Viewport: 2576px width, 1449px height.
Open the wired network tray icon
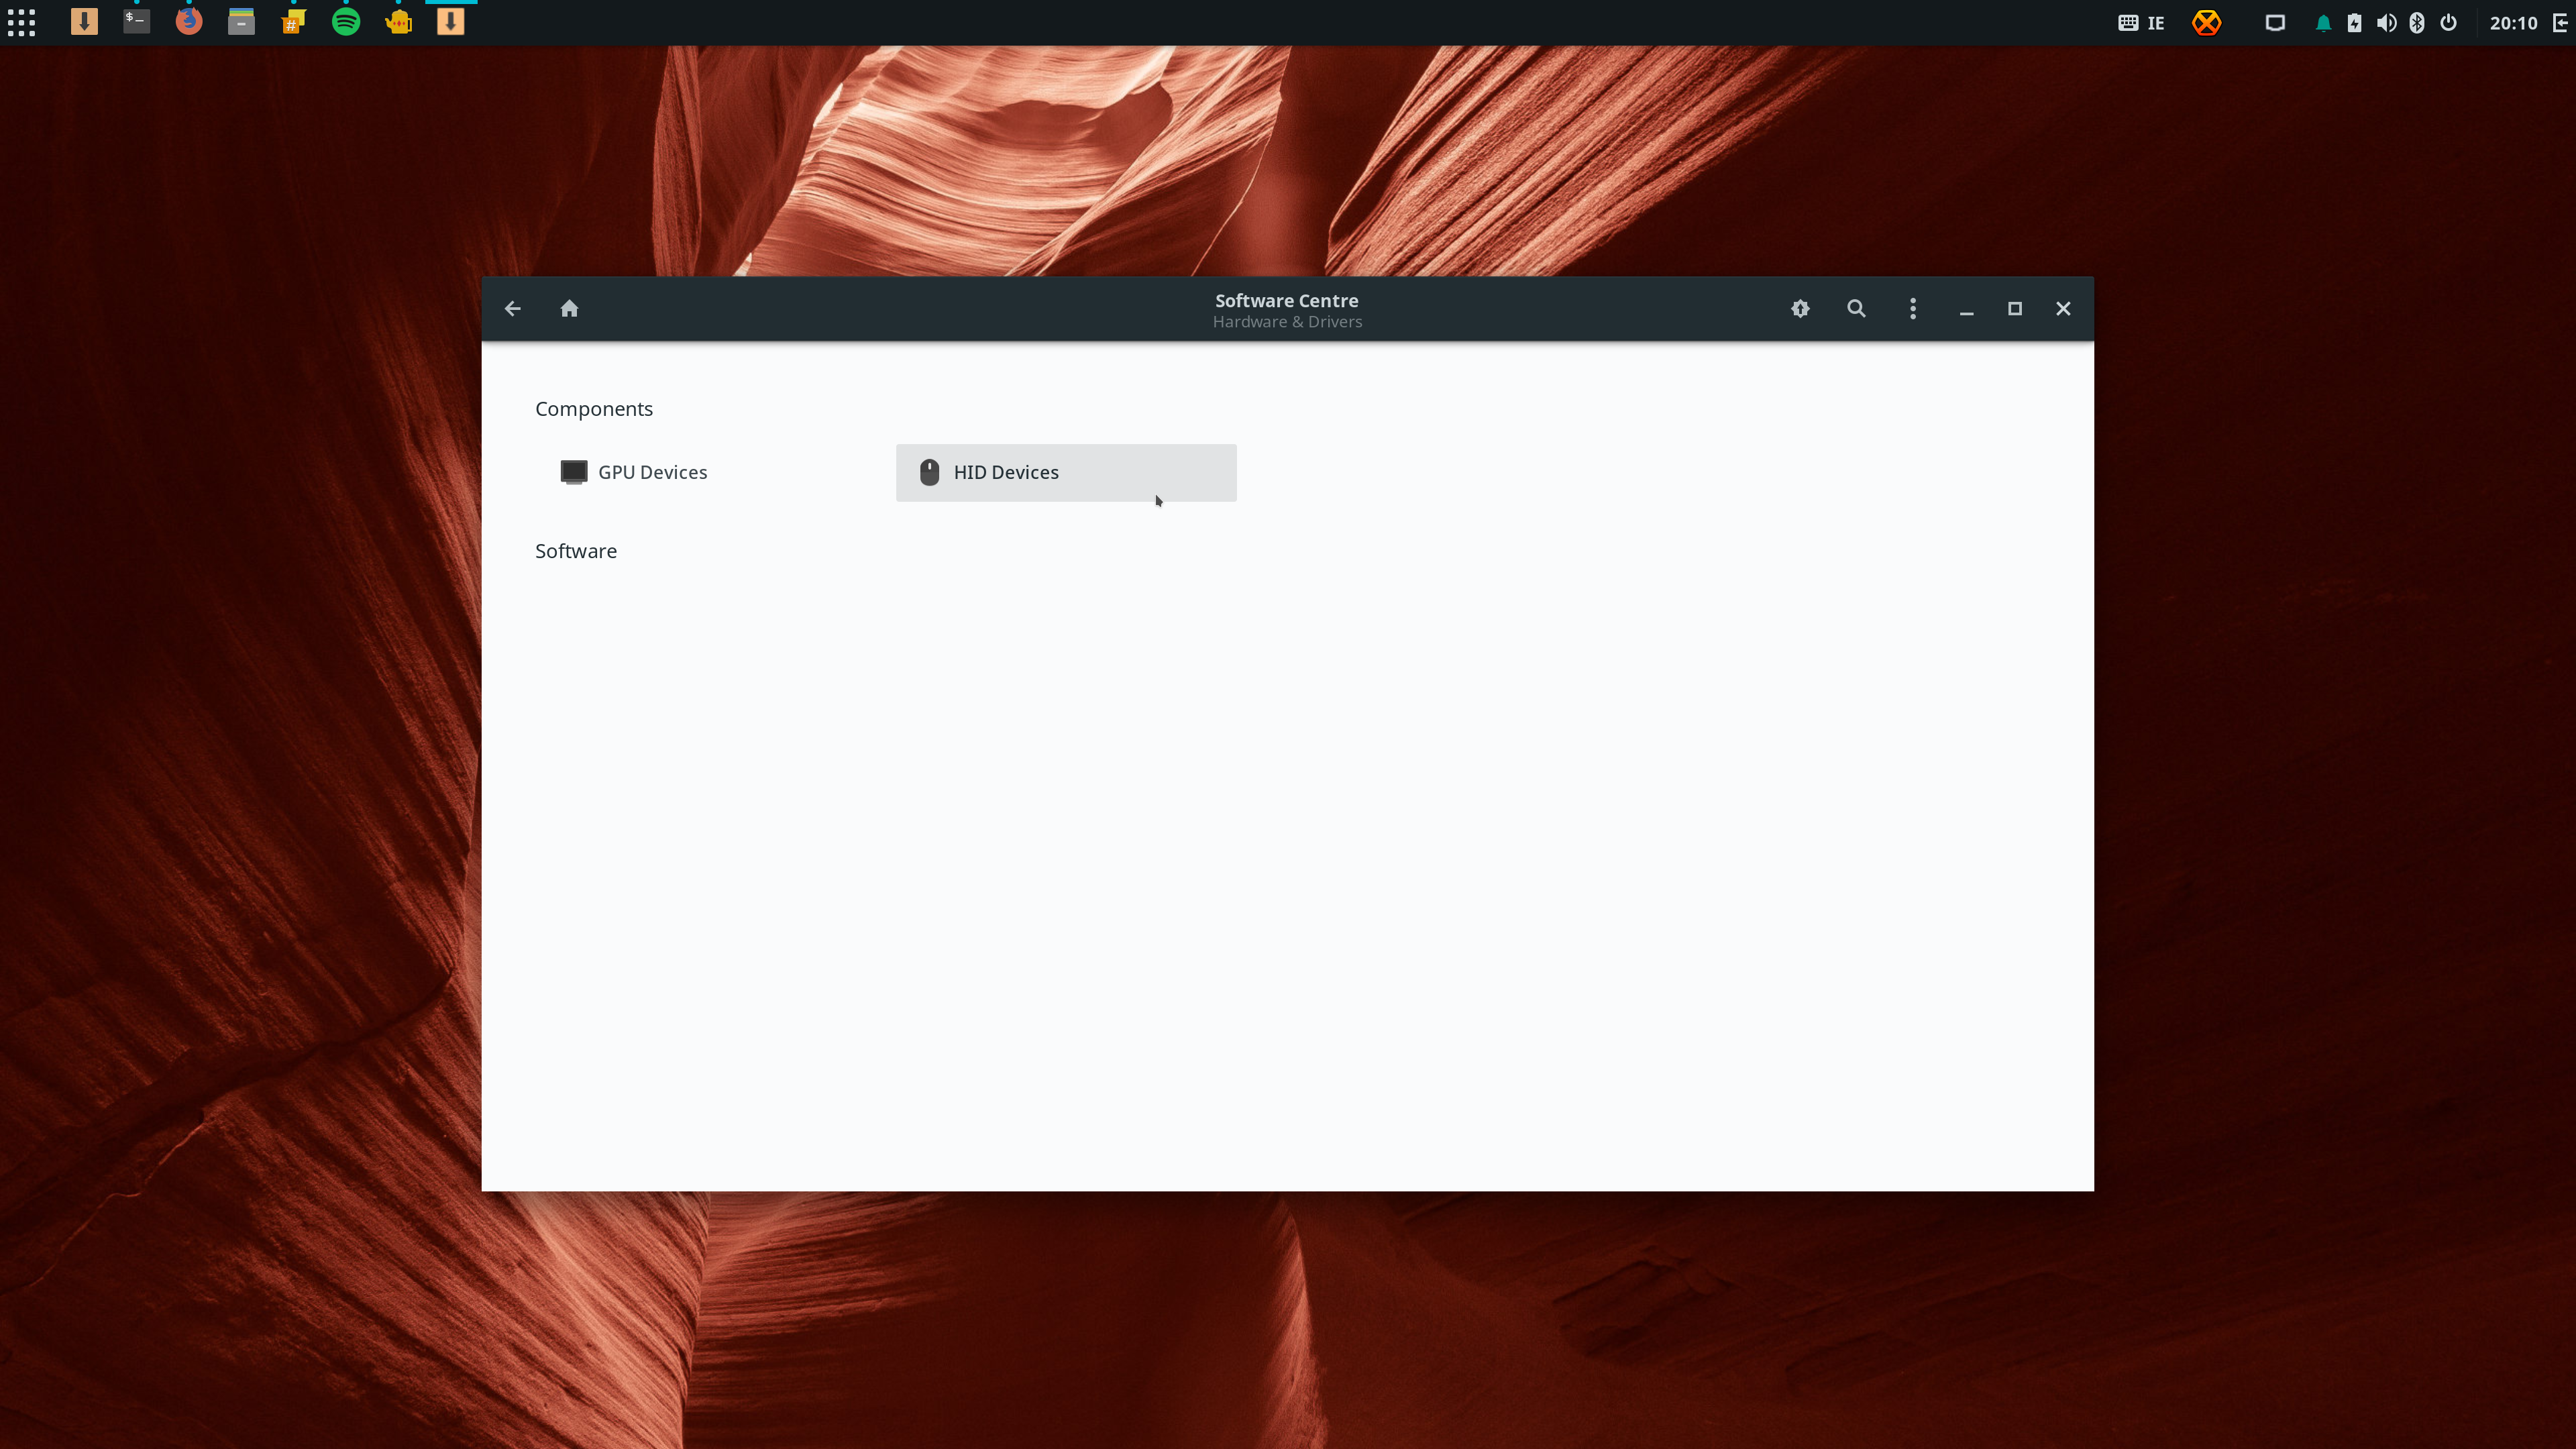click(x=2275, y=23)
